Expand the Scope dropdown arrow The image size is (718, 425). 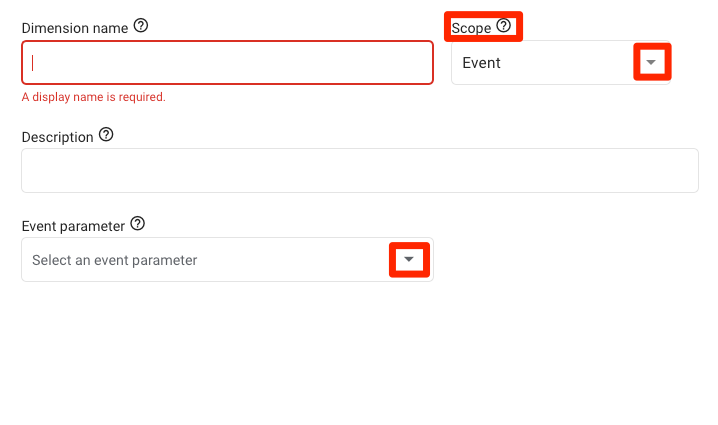(x=652, y=62)
